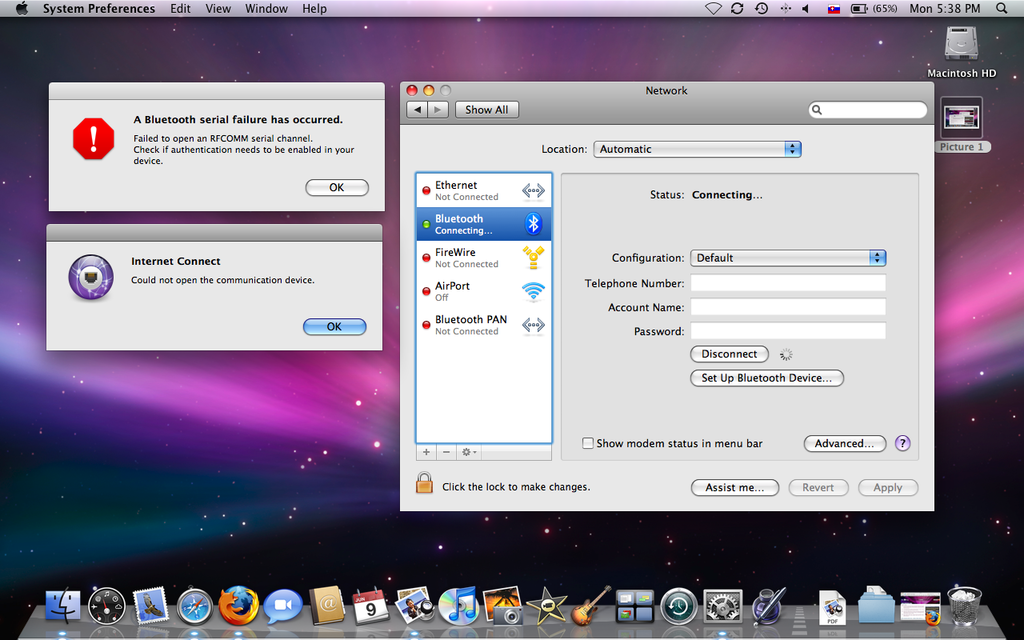Click the purple help question mark button
This screenshot has width=1024, height=640.
(x=902, y=443)
